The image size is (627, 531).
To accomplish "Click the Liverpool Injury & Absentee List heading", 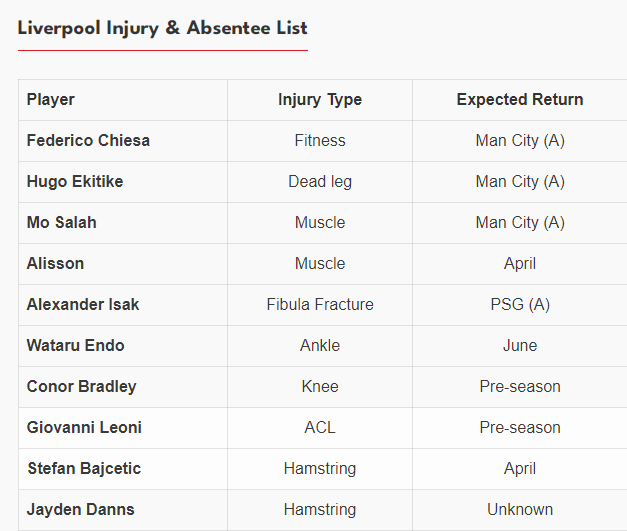I will pos(162,28).
